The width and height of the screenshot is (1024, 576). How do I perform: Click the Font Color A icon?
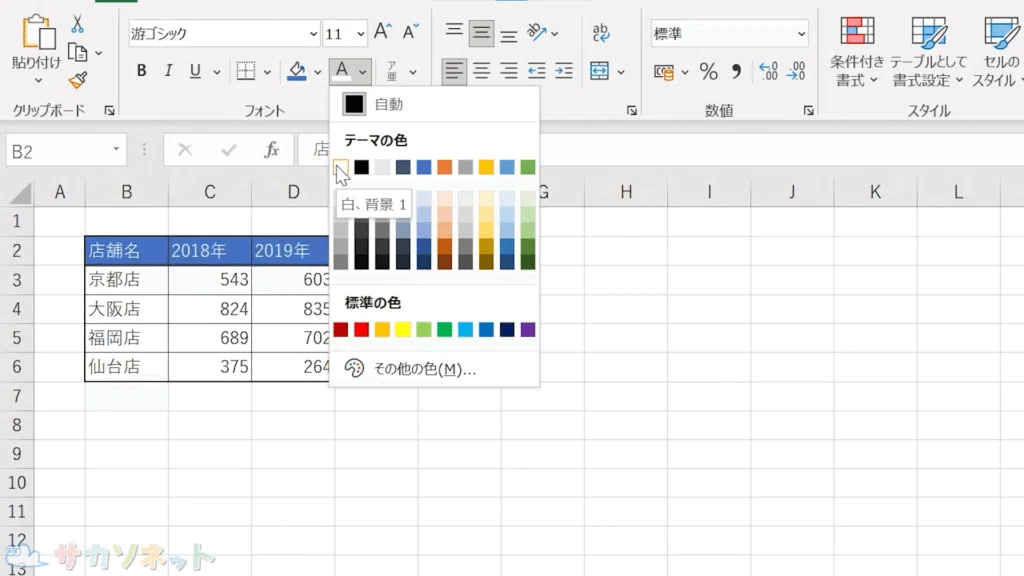click(x=342, y=71)
